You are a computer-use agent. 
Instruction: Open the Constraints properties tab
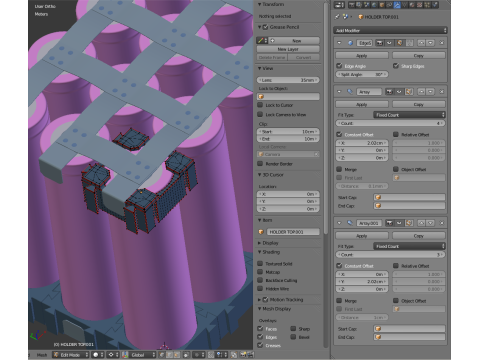389,5
